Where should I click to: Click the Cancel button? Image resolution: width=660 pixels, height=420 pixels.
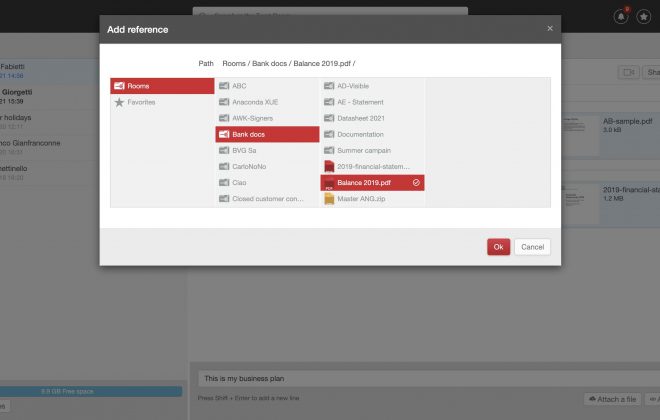point(532,246)
